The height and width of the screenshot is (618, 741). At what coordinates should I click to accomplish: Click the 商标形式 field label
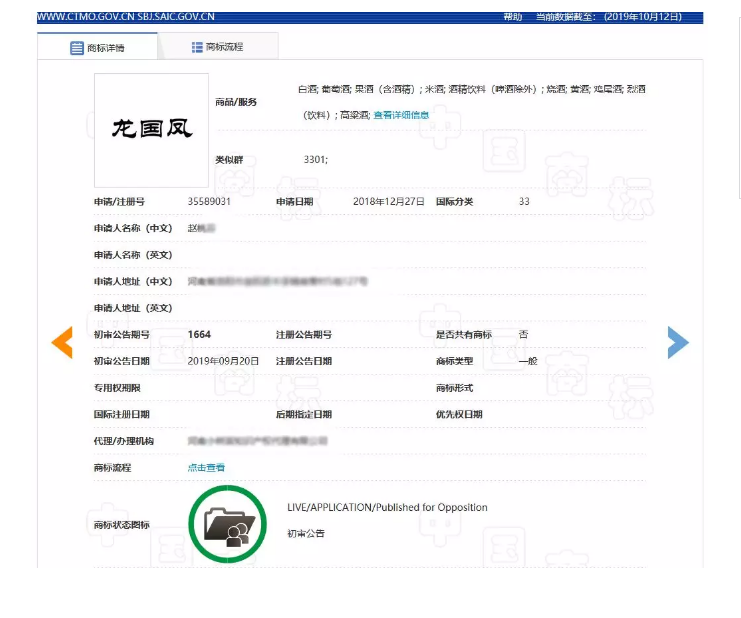[454, 388]
